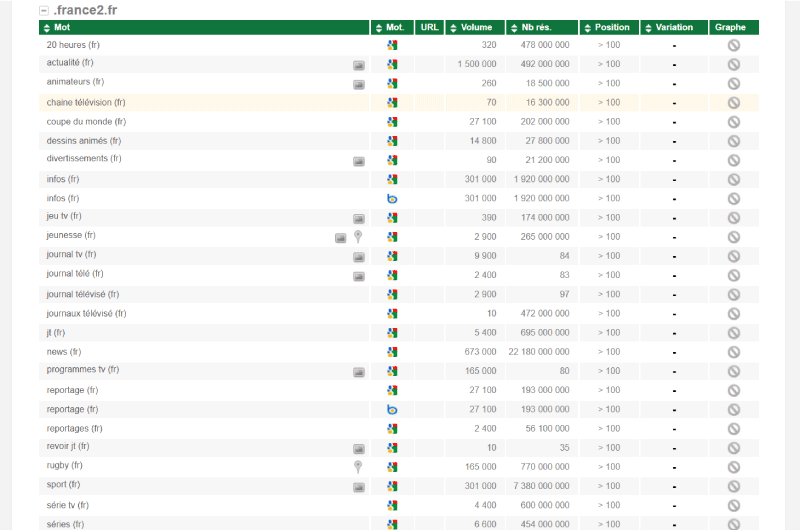The image size is (800, 530).
Task: Collapse the .france2.fr group
Action: (x=44, y=11)
